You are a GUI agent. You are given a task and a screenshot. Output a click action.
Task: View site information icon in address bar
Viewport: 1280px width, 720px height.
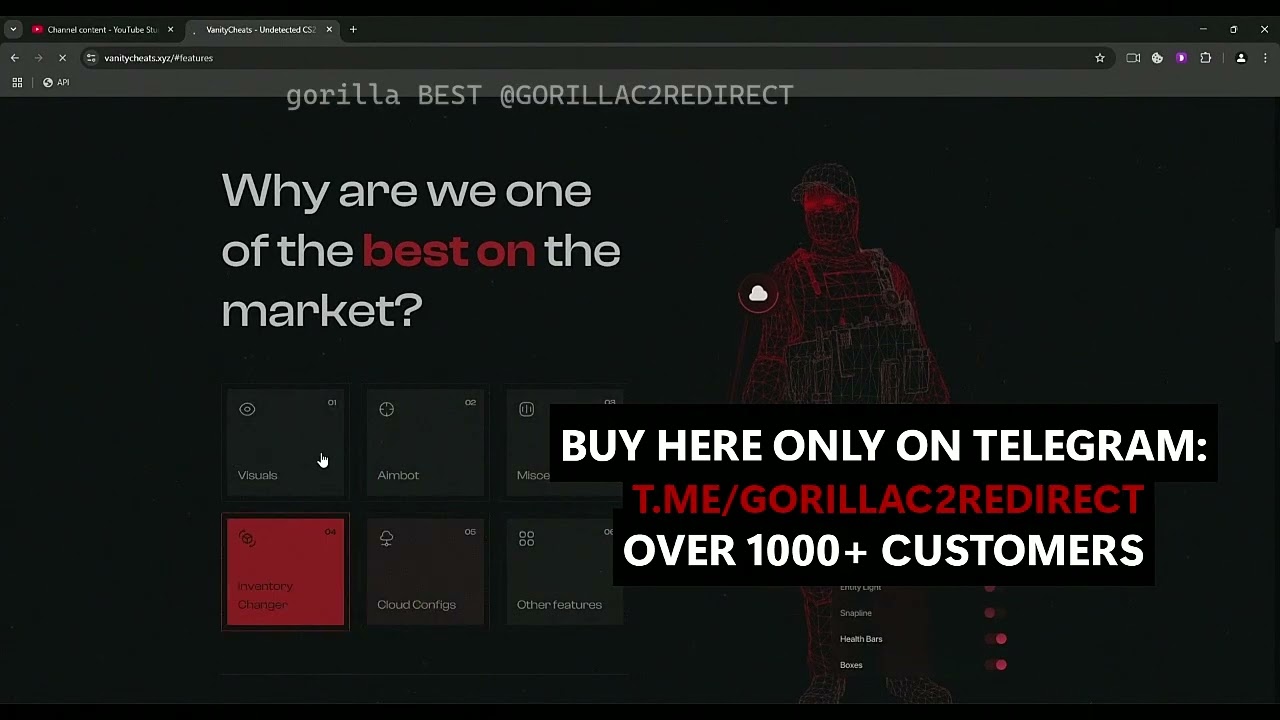point(91,58)
